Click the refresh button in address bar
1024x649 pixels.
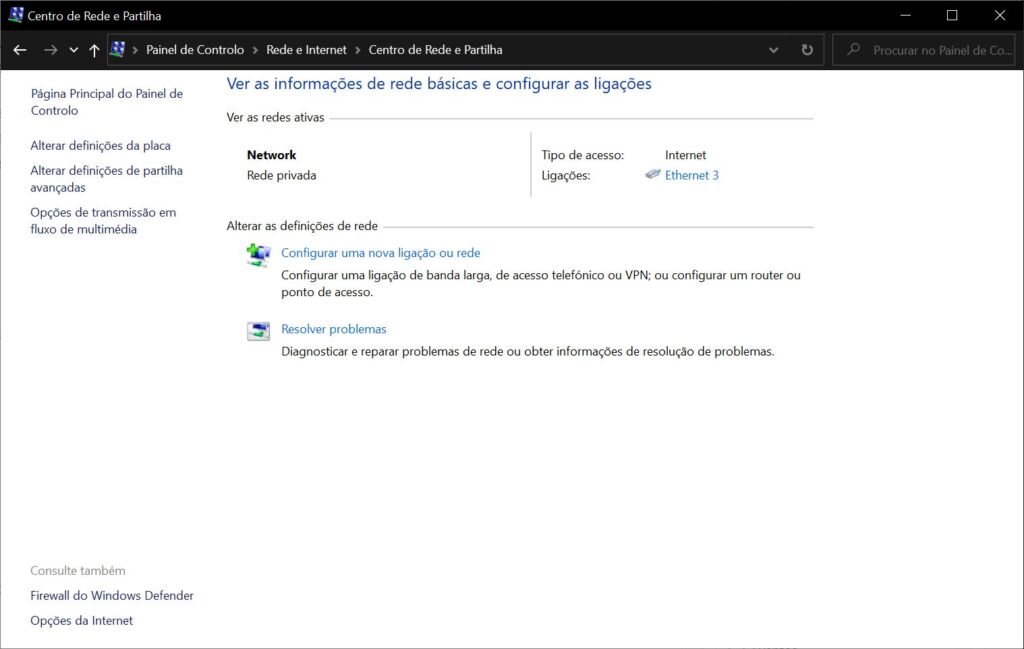807,50
